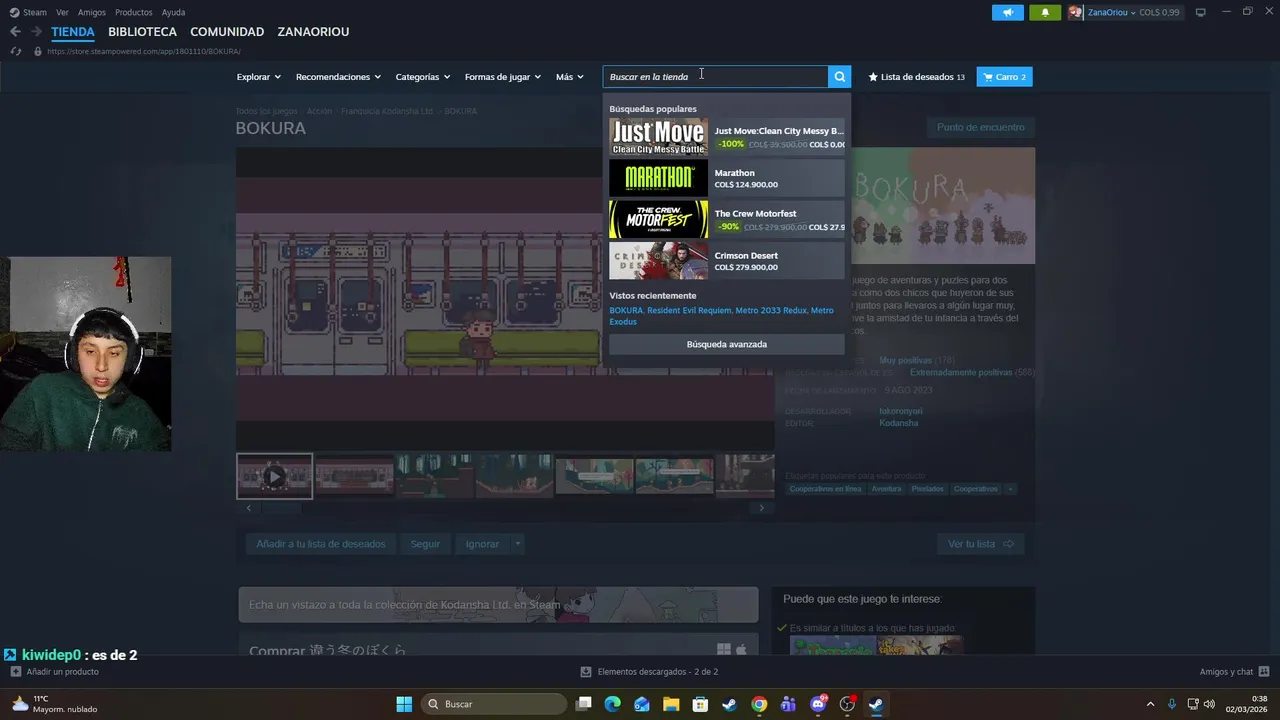
Task: Click the blue megaphone announcements icon
Action: pos(1007,12)
